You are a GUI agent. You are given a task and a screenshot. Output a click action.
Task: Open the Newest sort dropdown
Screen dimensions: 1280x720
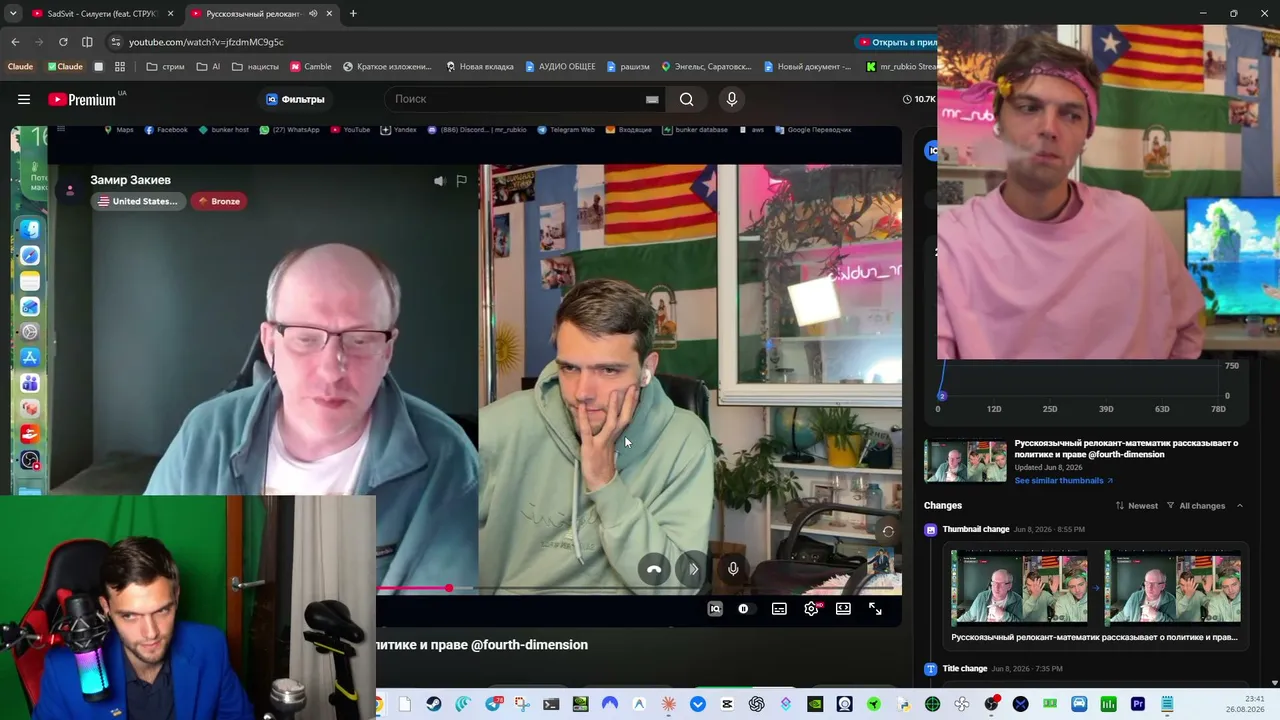pyautogui.click(x=1136, y=506)
